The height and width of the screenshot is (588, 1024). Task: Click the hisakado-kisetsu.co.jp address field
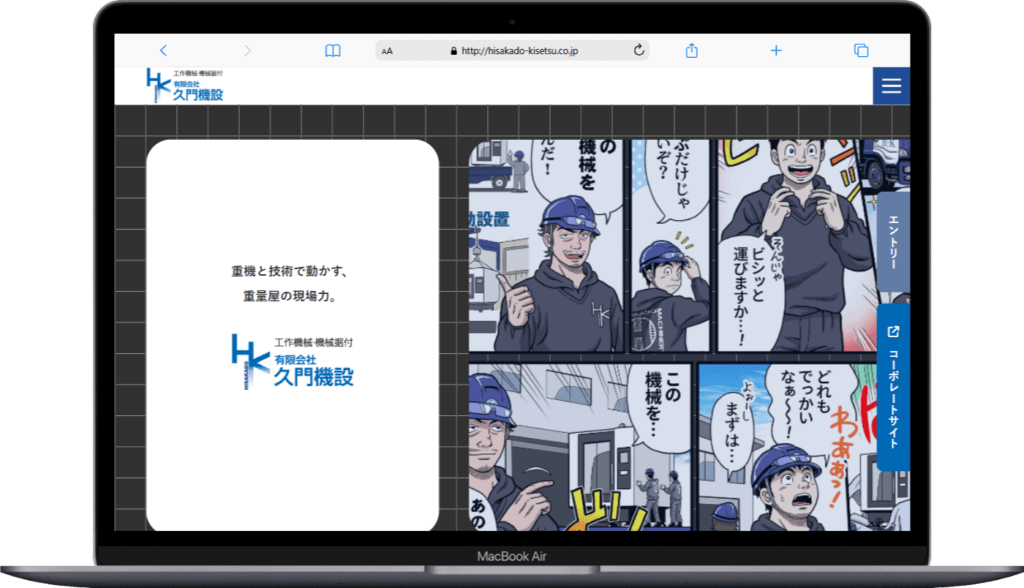[513, 50]
